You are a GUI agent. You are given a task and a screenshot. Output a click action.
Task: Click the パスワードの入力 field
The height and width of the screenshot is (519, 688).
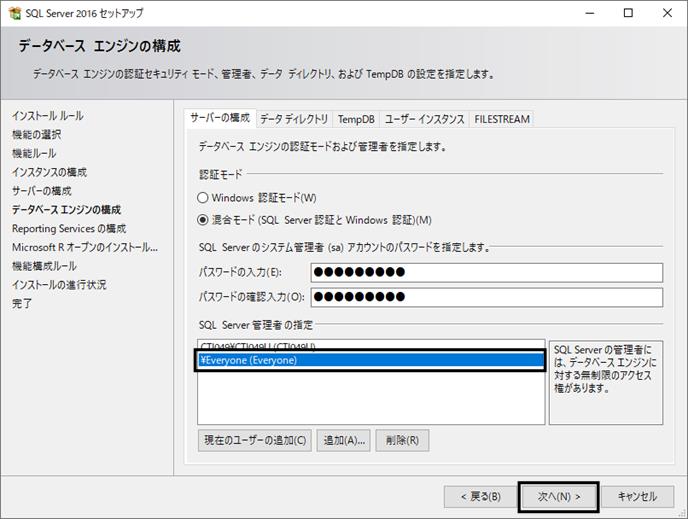coord(487,272)
